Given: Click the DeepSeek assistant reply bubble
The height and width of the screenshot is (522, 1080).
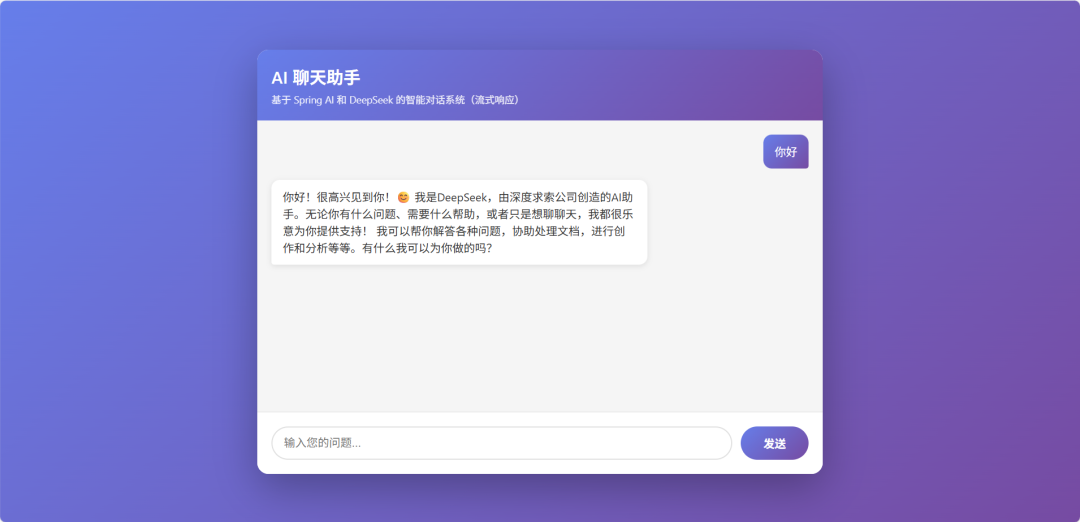Looking at the screenshot, I should click(x=459, y=222).
